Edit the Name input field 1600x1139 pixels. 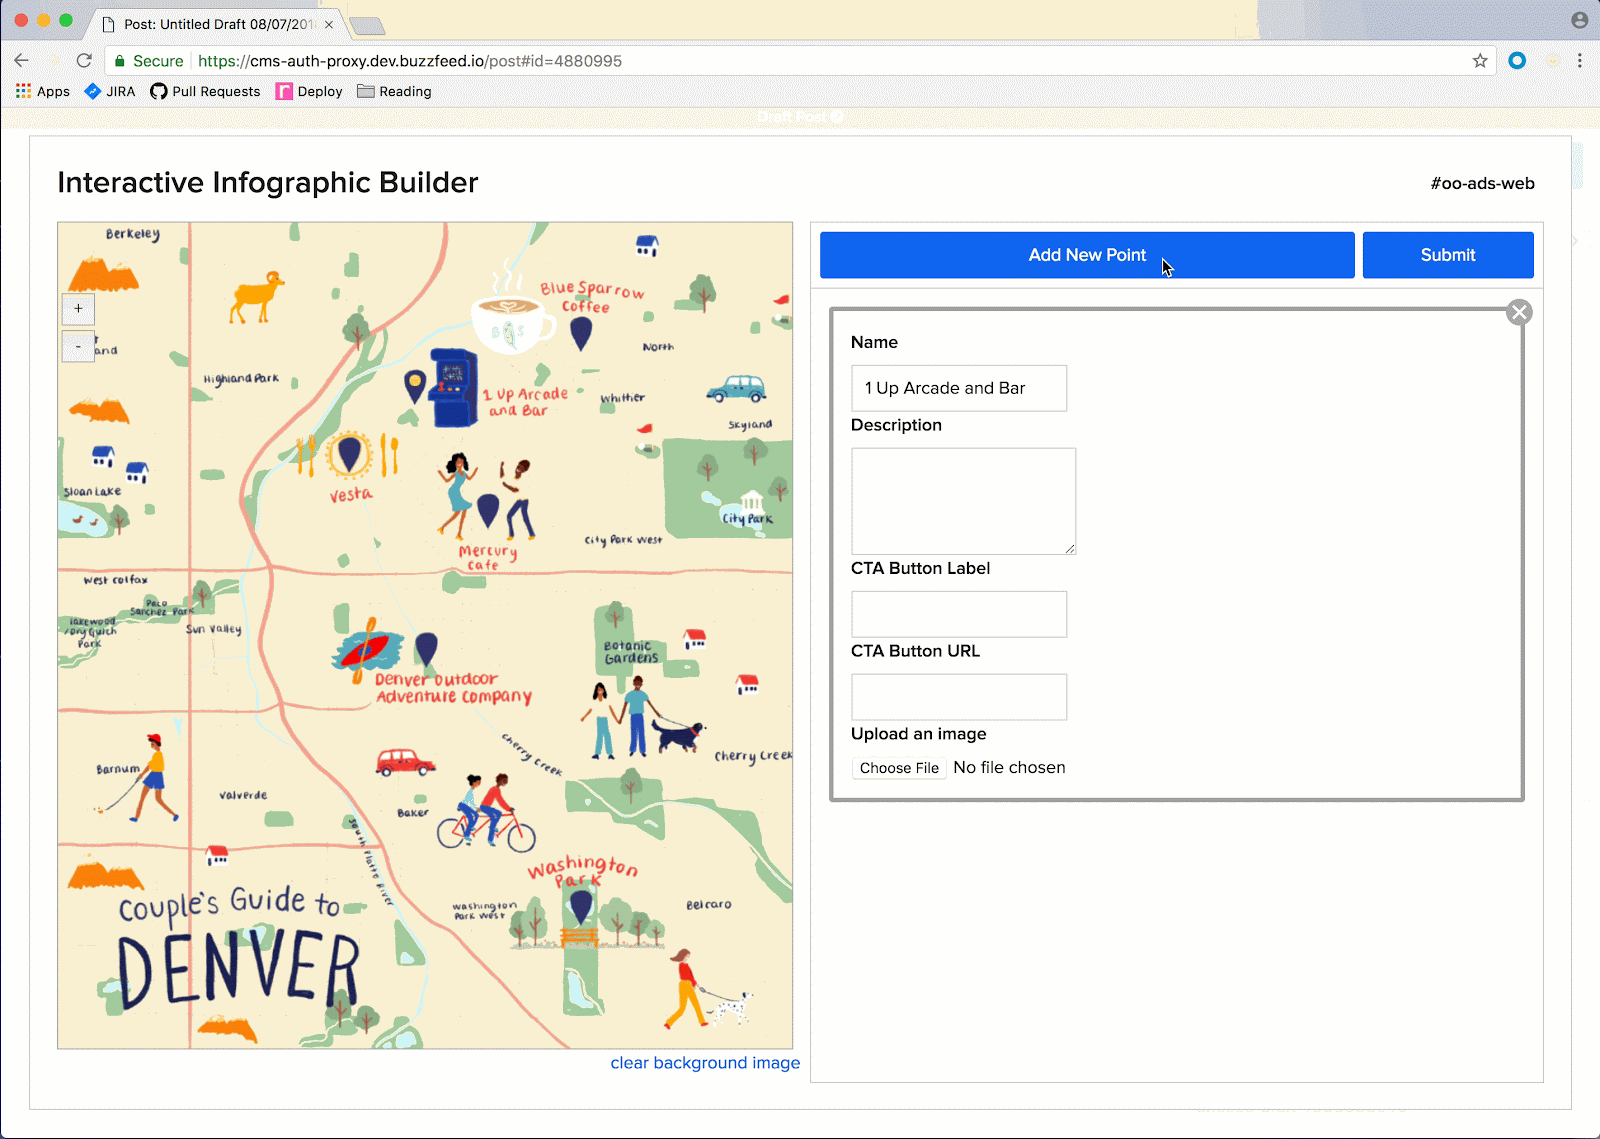(x=959, y=388)
